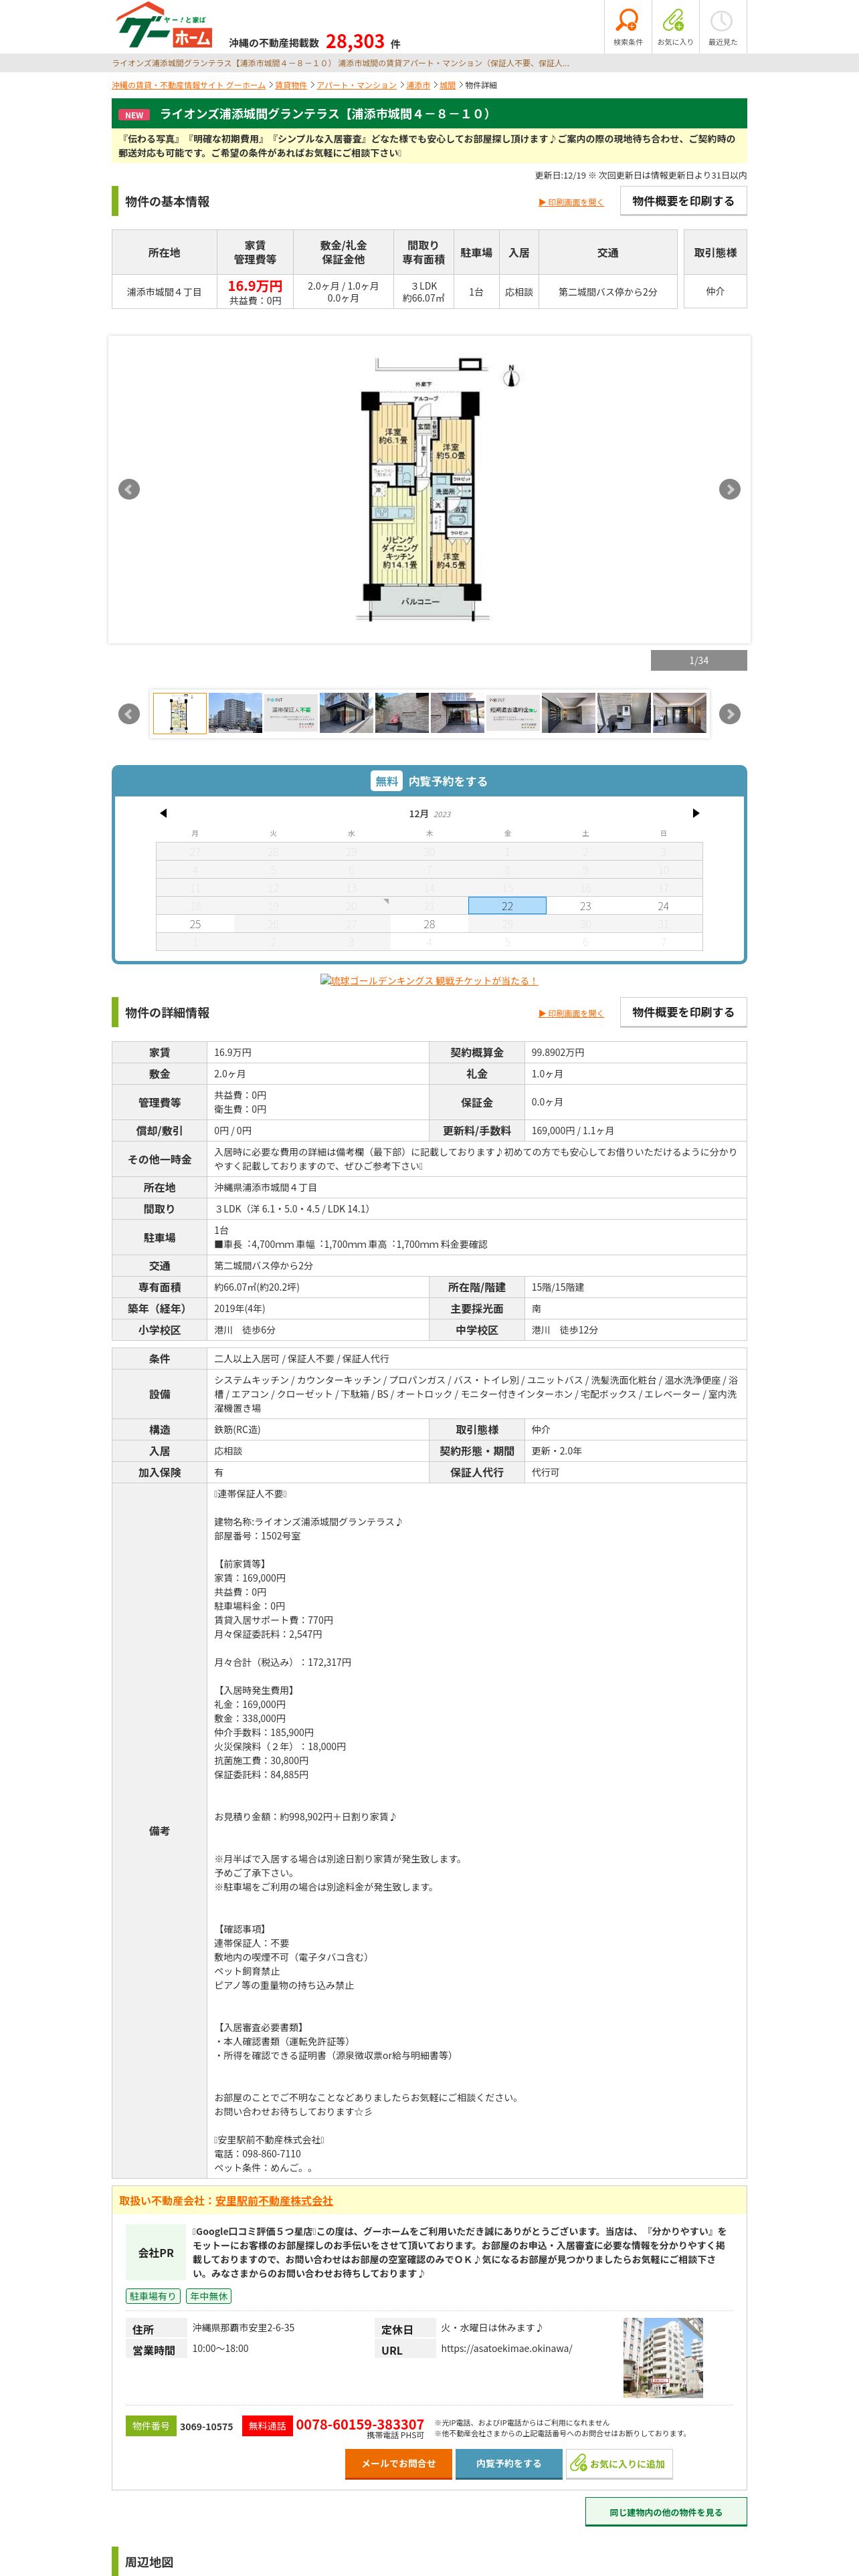
Task: Click the 年中無休 tag
Action: point(209,2296)
